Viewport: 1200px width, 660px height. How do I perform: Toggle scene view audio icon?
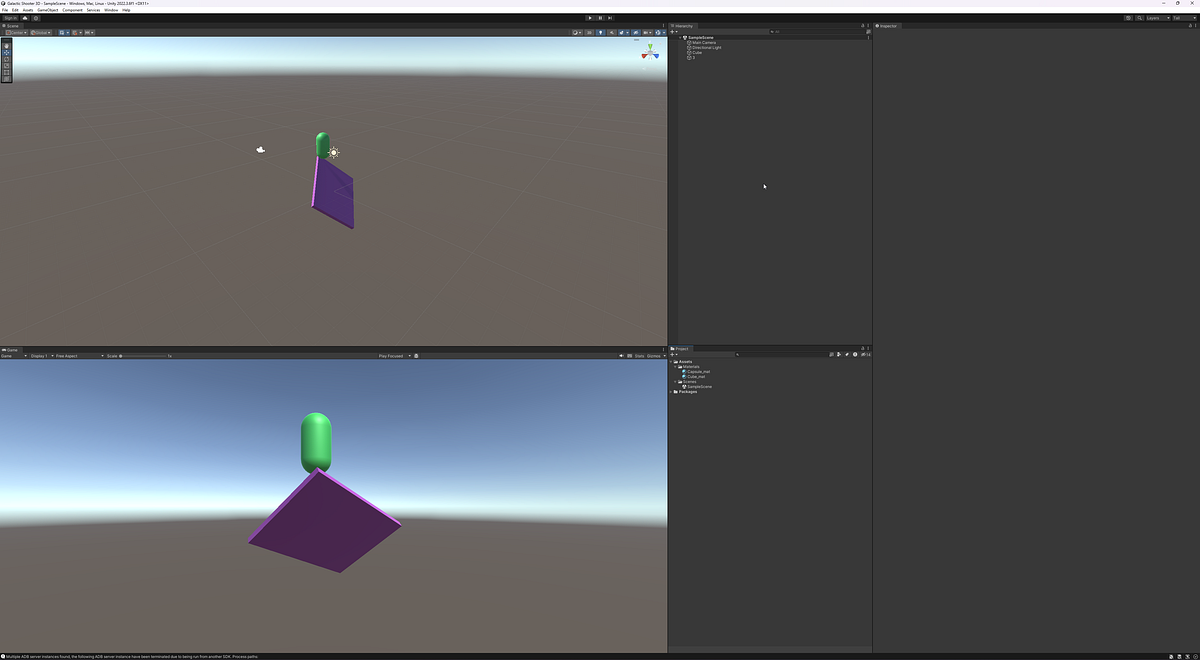[x=612, y=33]
